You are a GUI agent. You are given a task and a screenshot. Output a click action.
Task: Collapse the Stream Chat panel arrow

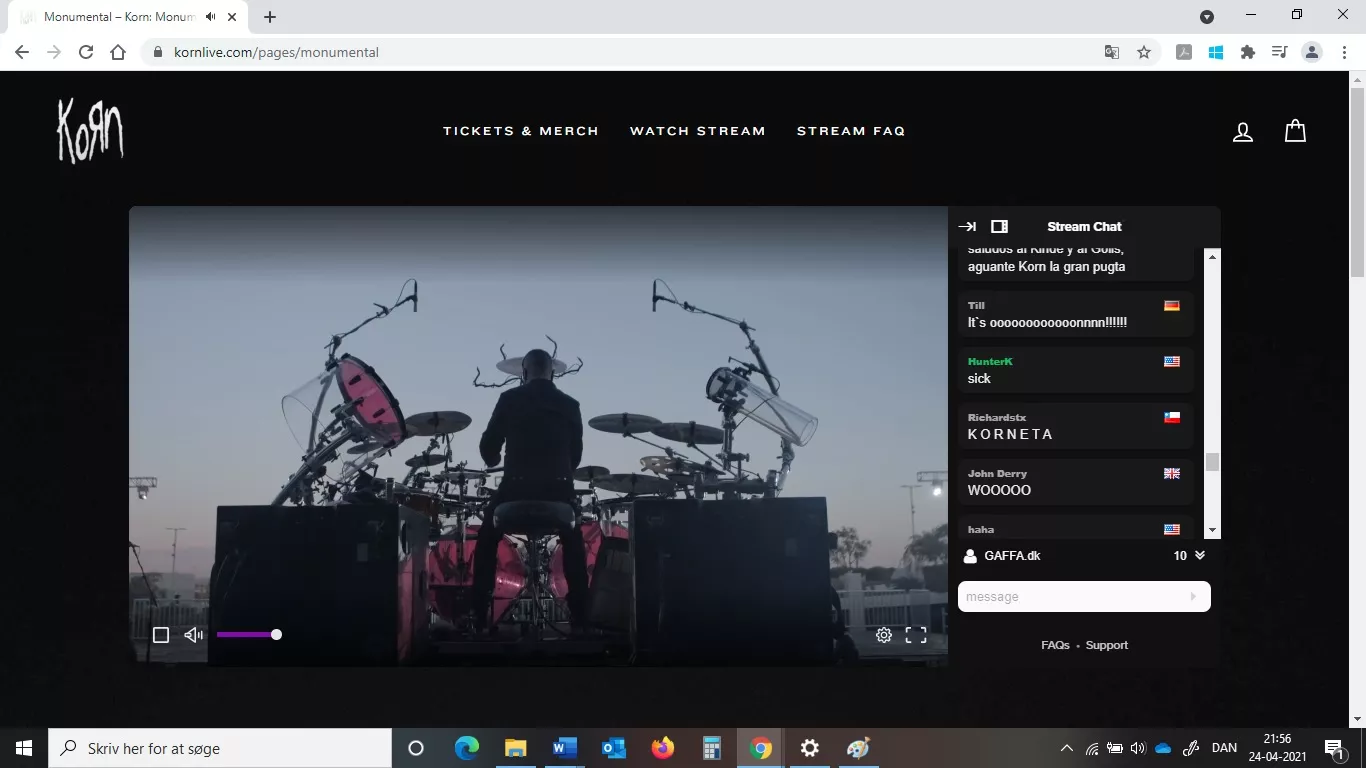coord(967,227)
